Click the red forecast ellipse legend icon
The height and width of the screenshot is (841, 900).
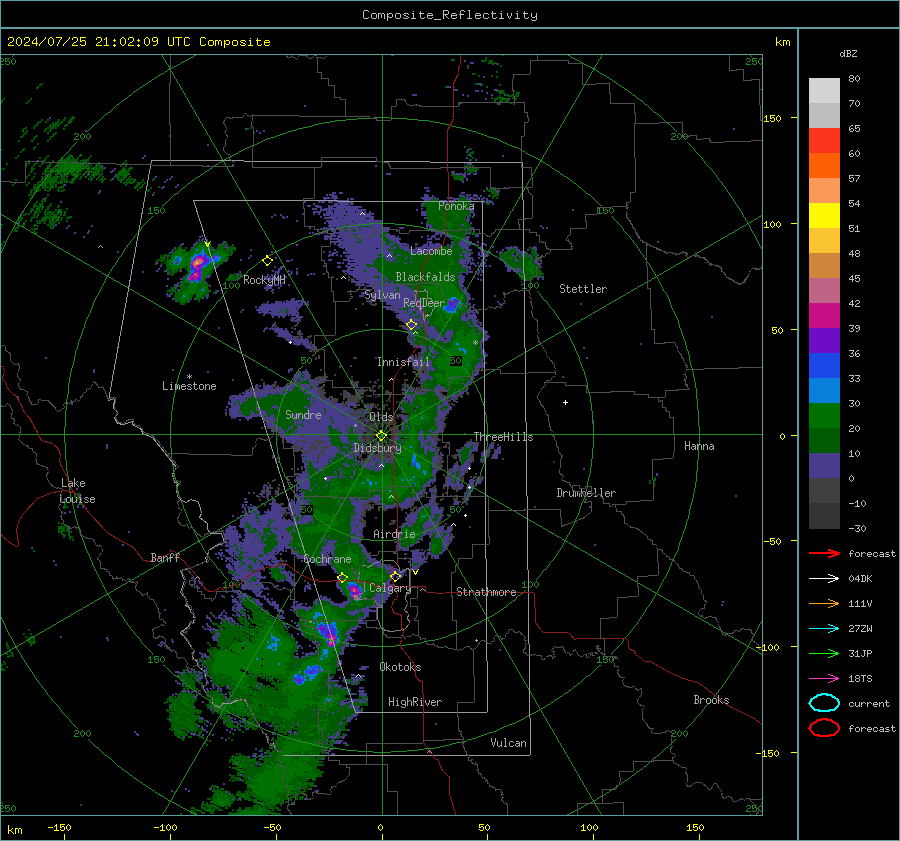(824, 728)
